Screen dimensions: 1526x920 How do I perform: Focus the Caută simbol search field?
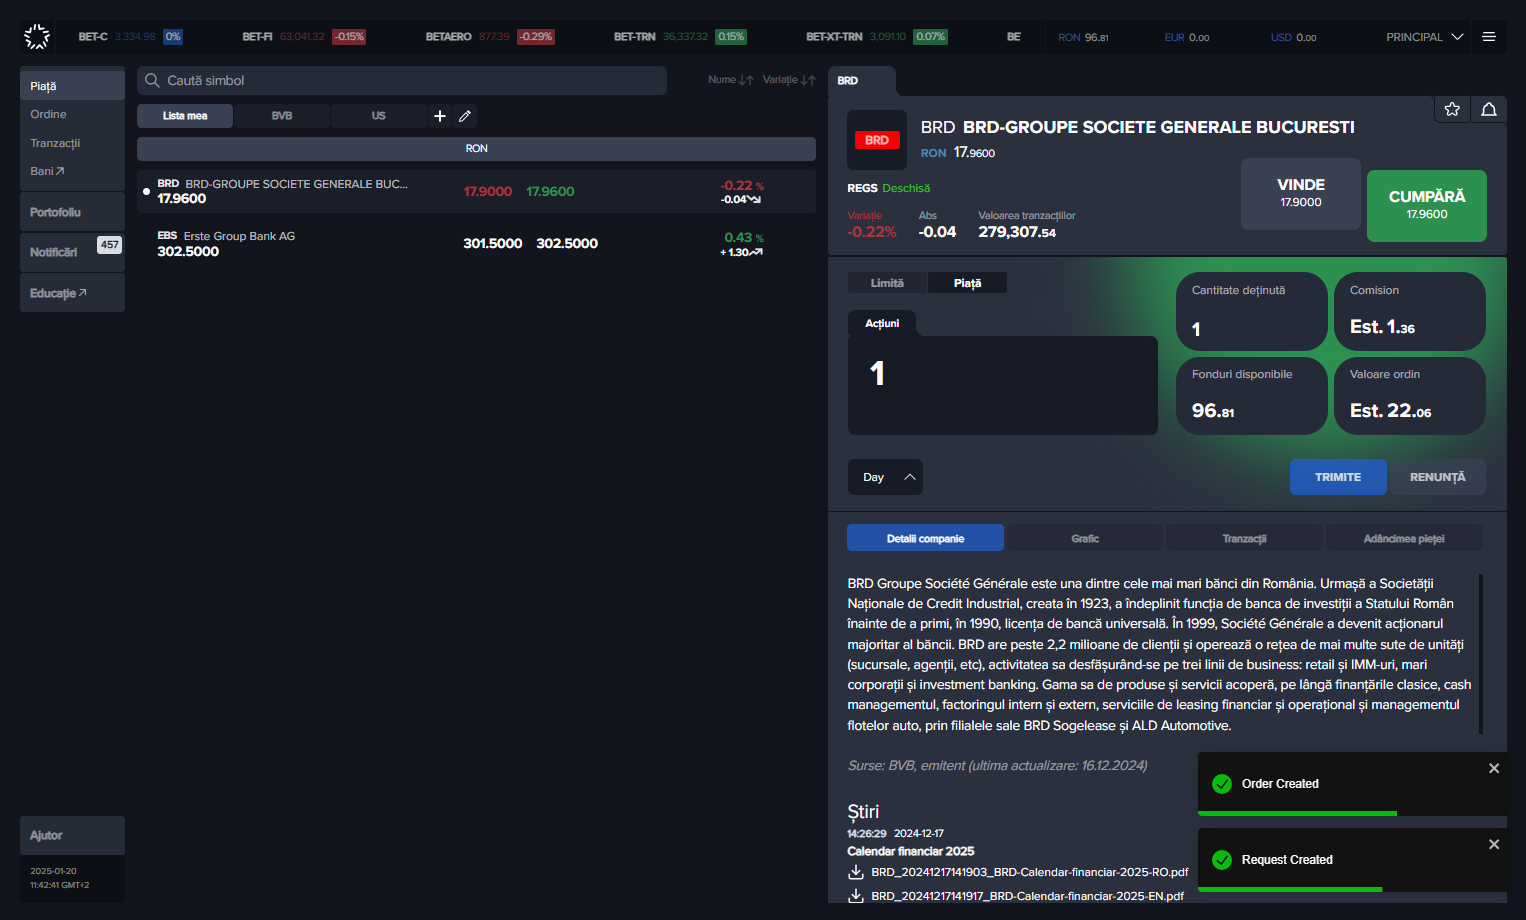(x=402, y=80)
